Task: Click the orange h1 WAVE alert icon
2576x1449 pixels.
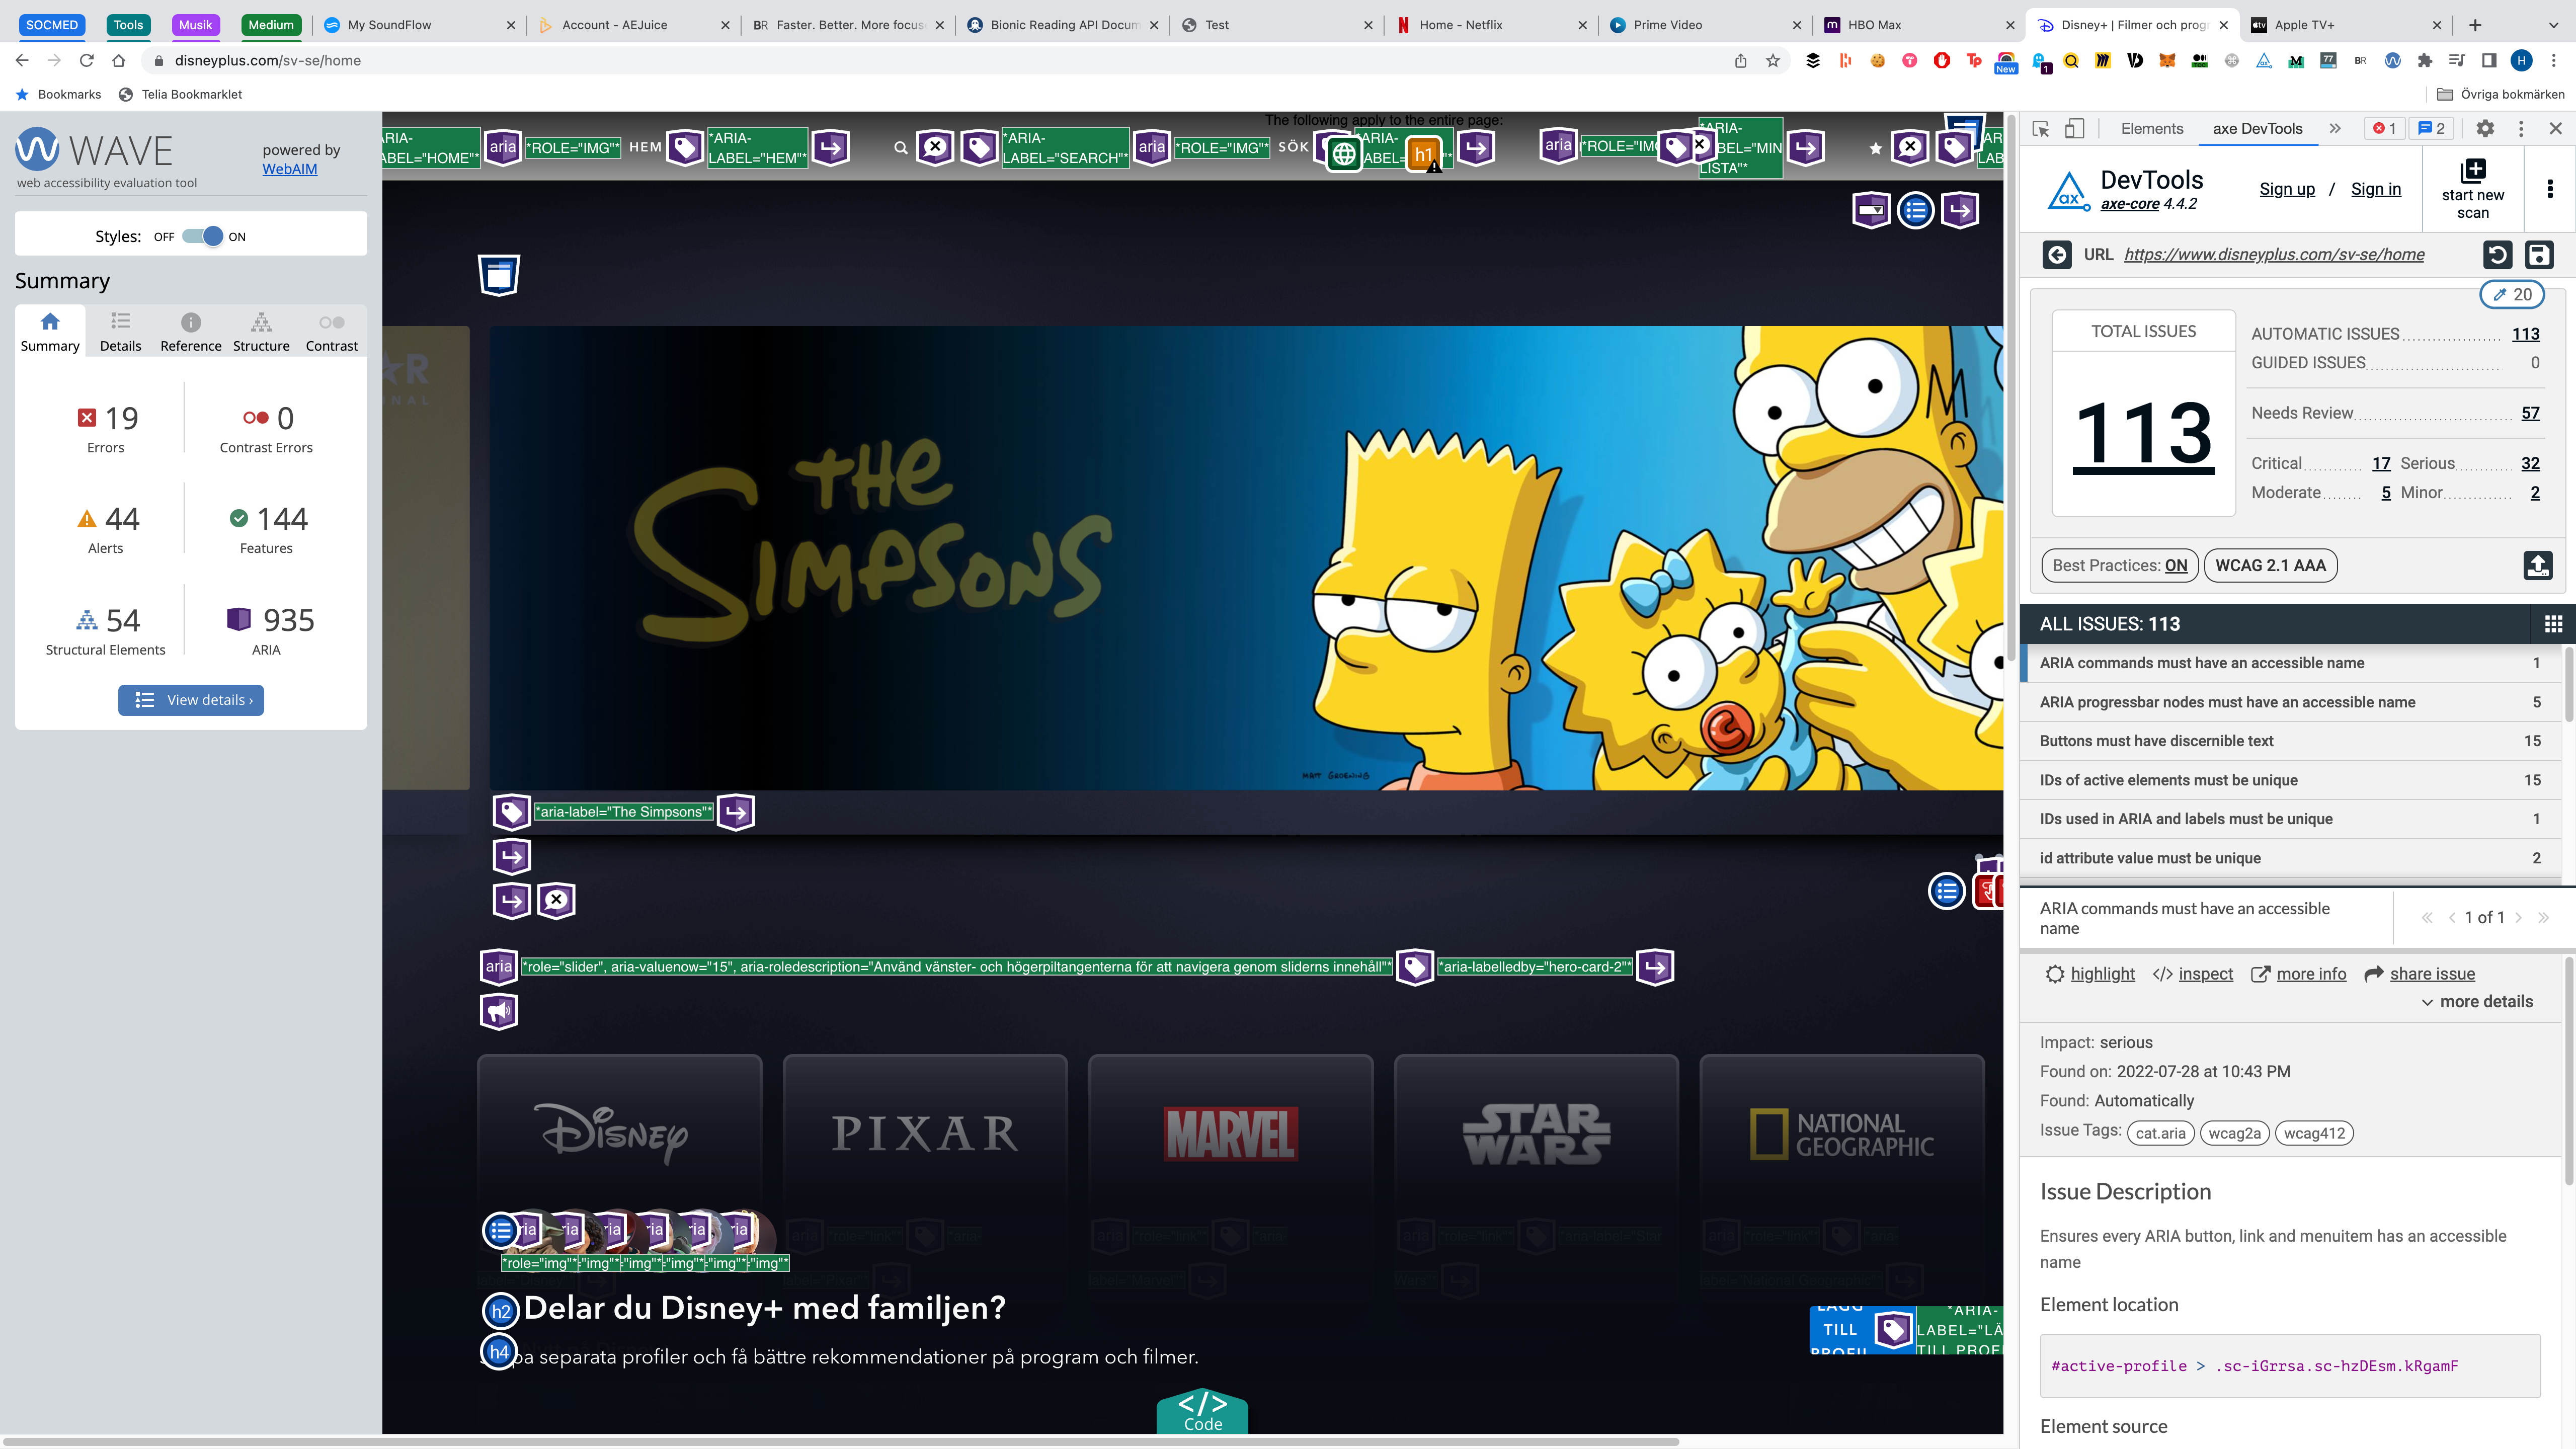Action: (x=1424, y=154)
